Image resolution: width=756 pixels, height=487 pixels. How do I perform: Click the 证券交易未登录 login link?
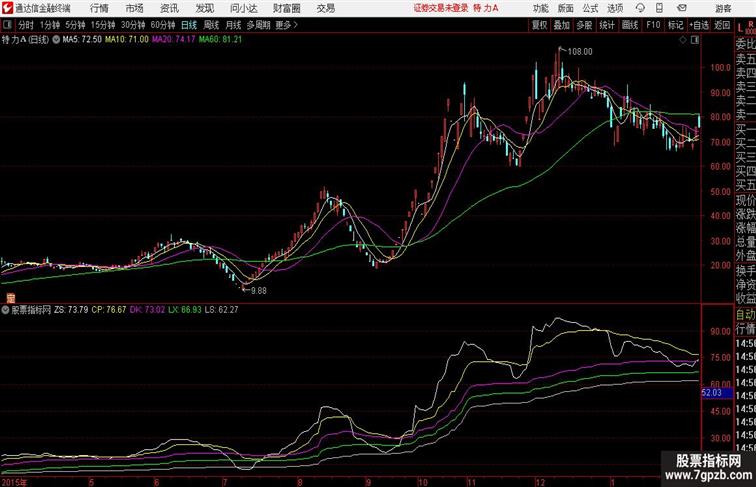(441, 8)
